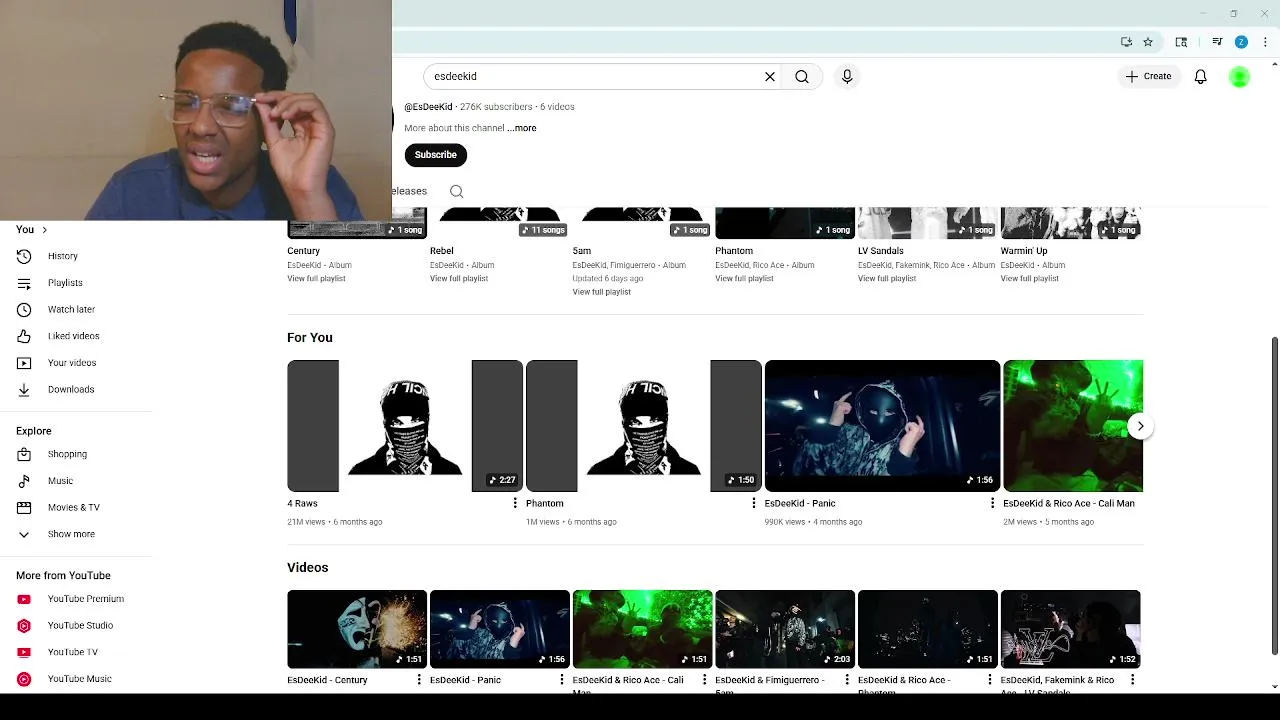Screen dimensions: 1280x720
Task: Search within the channel icon
Action: [457, 191]
